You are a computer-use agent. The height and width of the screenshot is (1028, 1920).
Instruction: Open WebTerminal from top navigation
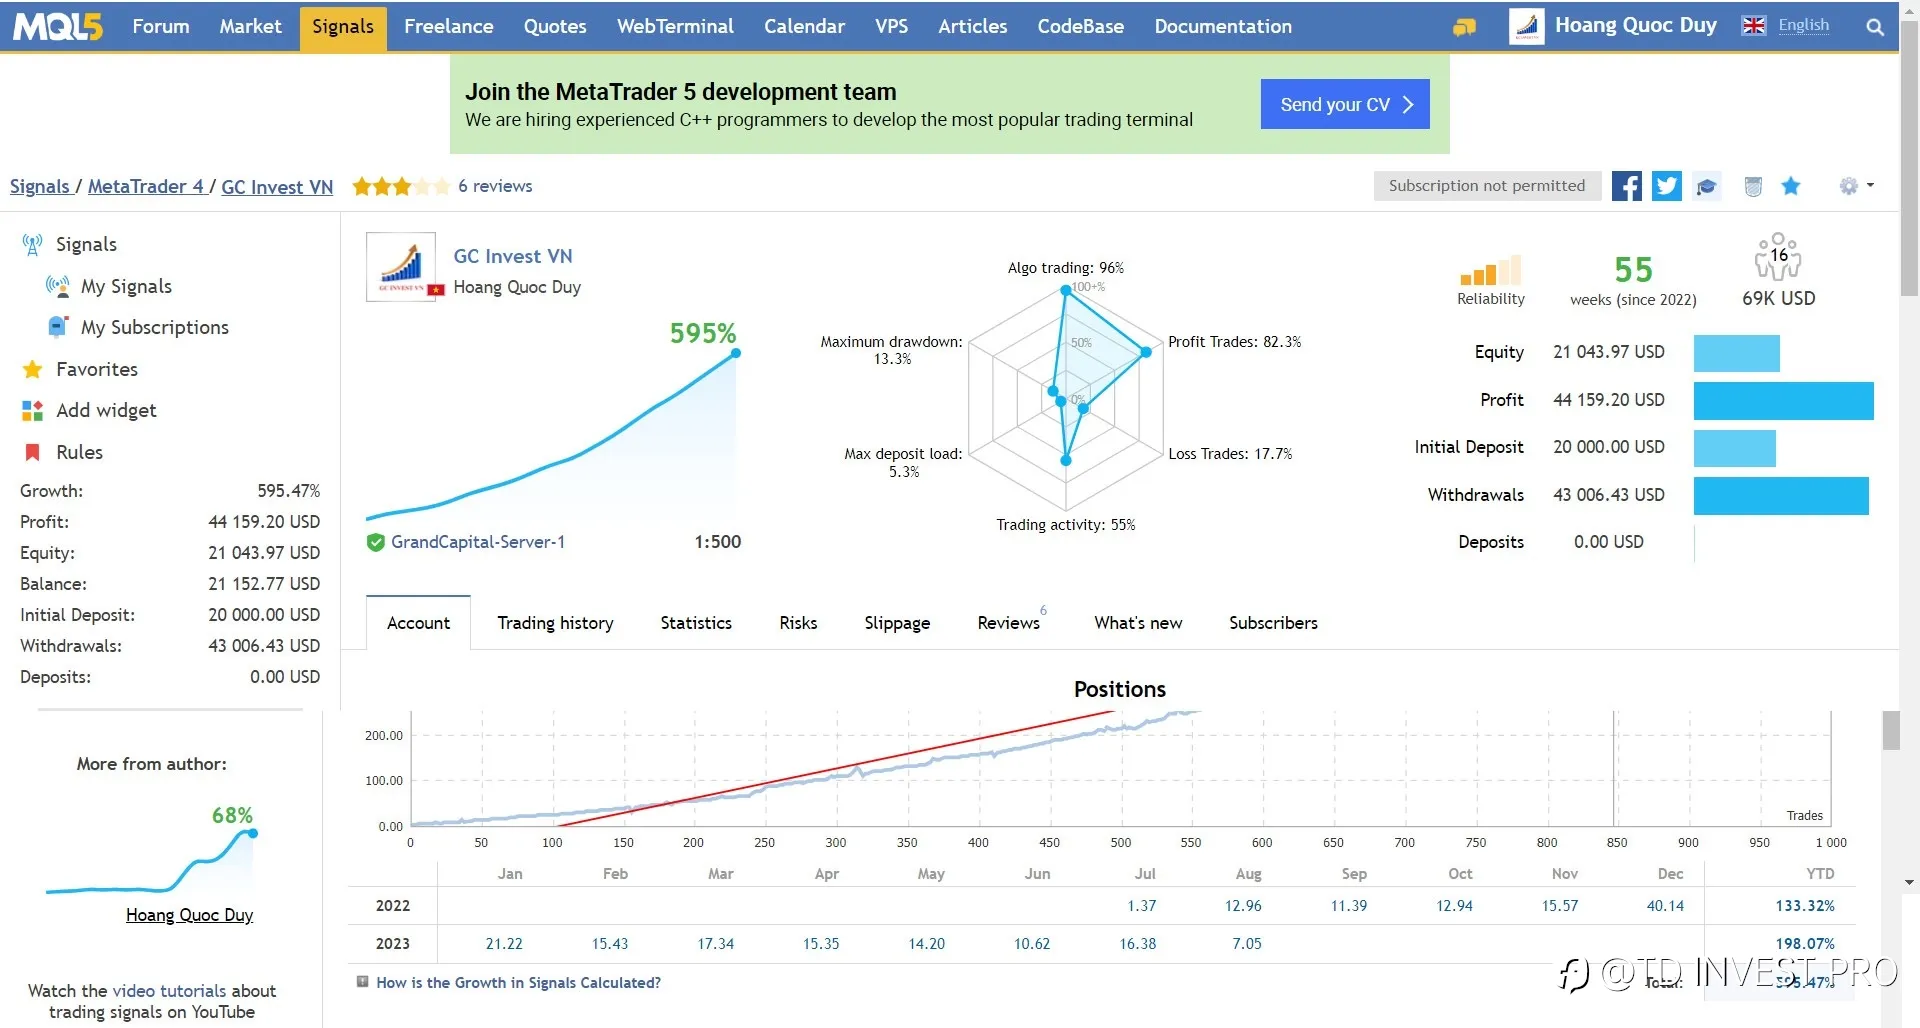coord(675,26)
